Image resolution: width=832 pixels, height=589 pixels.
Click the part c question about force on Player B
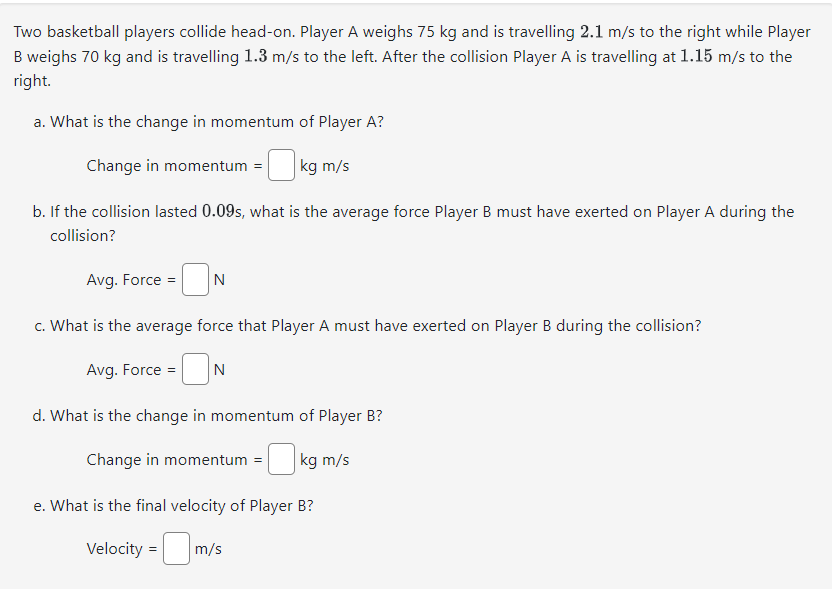[375, 325]
